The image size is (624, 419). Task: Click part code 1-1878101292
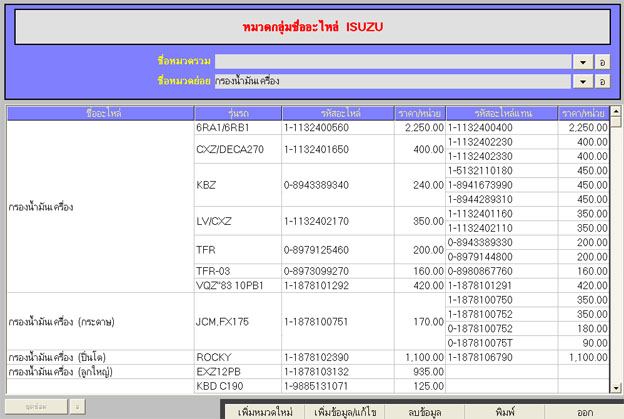[x=338, y=285]
